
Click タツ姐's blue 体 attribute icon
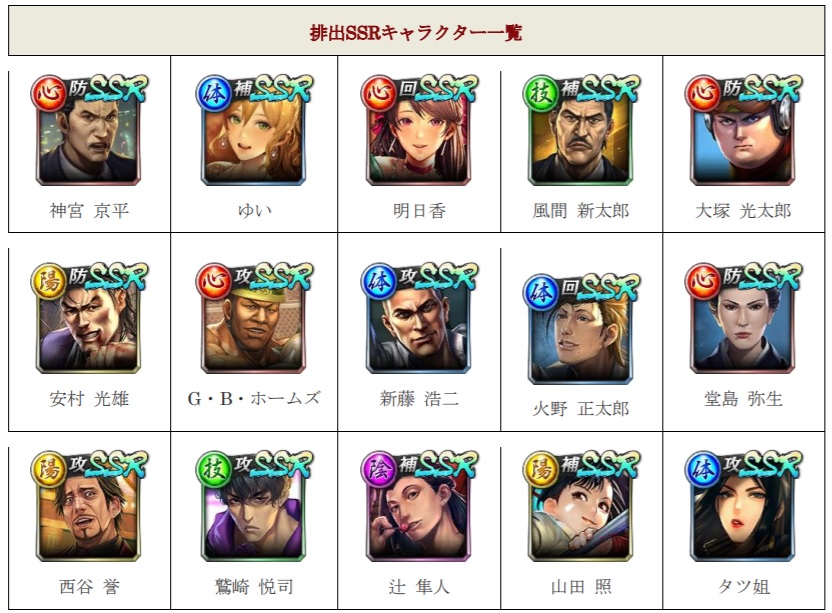(x=703, y=469)
